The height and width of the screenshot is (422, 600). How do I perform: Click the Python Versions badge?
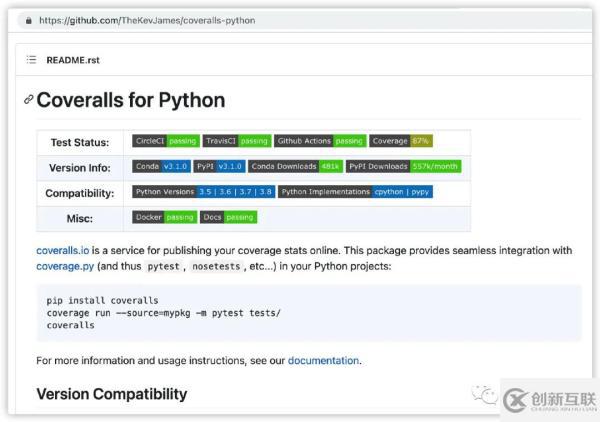(204, 192)
